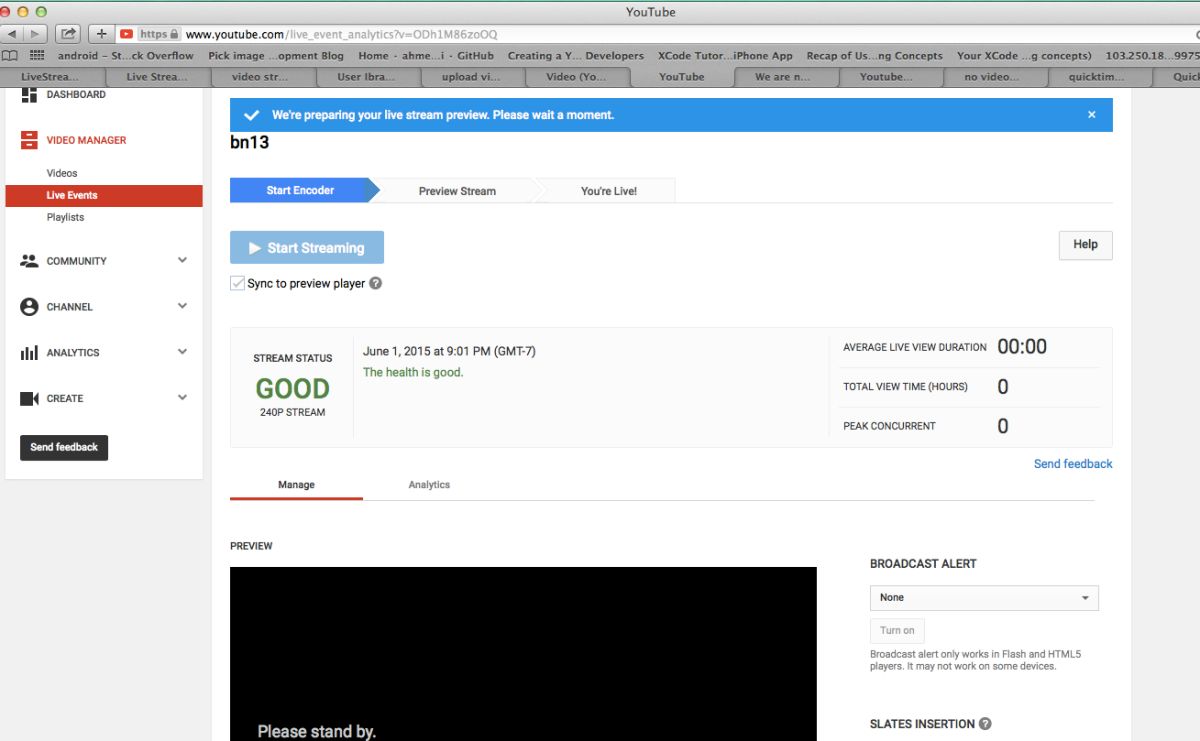Click the Slates Insertion help icon
1200x741 pixels.
pyautogui.click(x=985, y=724)
